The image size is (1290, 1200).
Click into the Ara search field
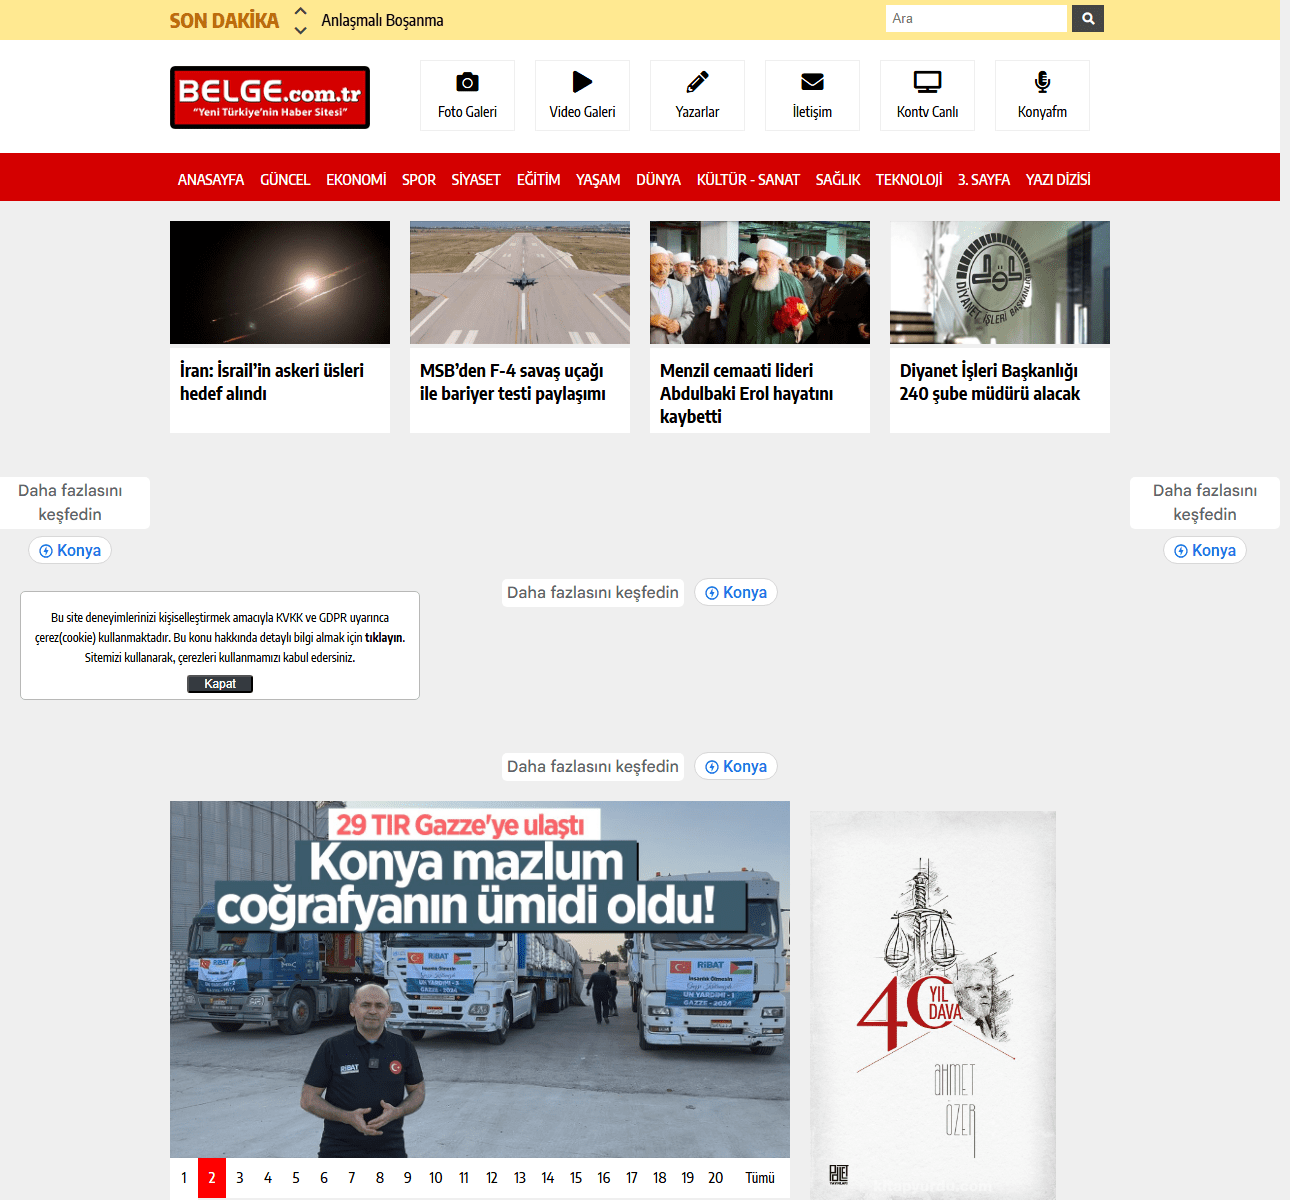(975, 18)
